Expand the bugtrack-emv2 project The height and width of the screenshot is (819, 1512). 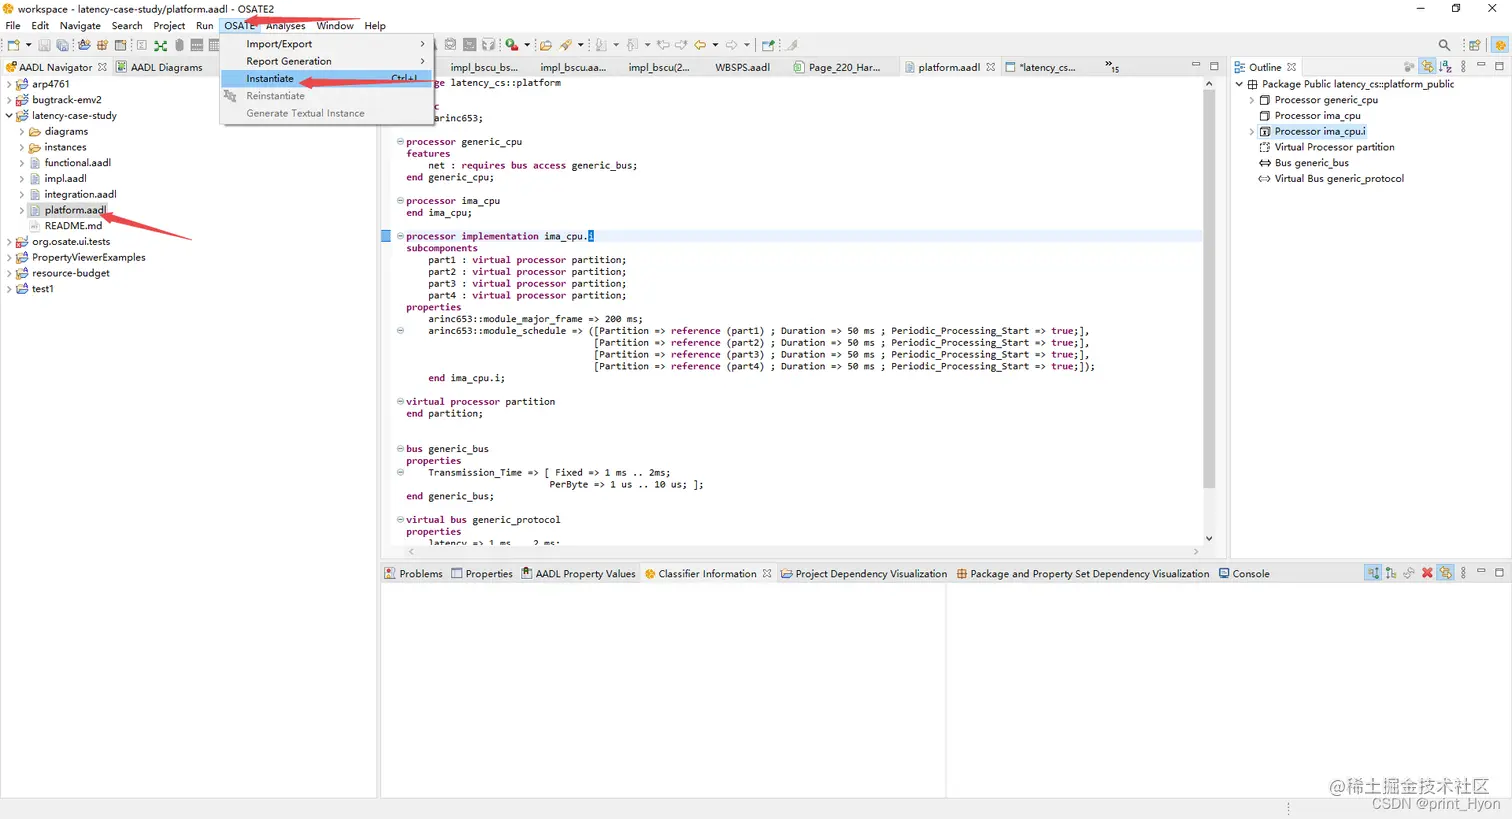[9, 100]
